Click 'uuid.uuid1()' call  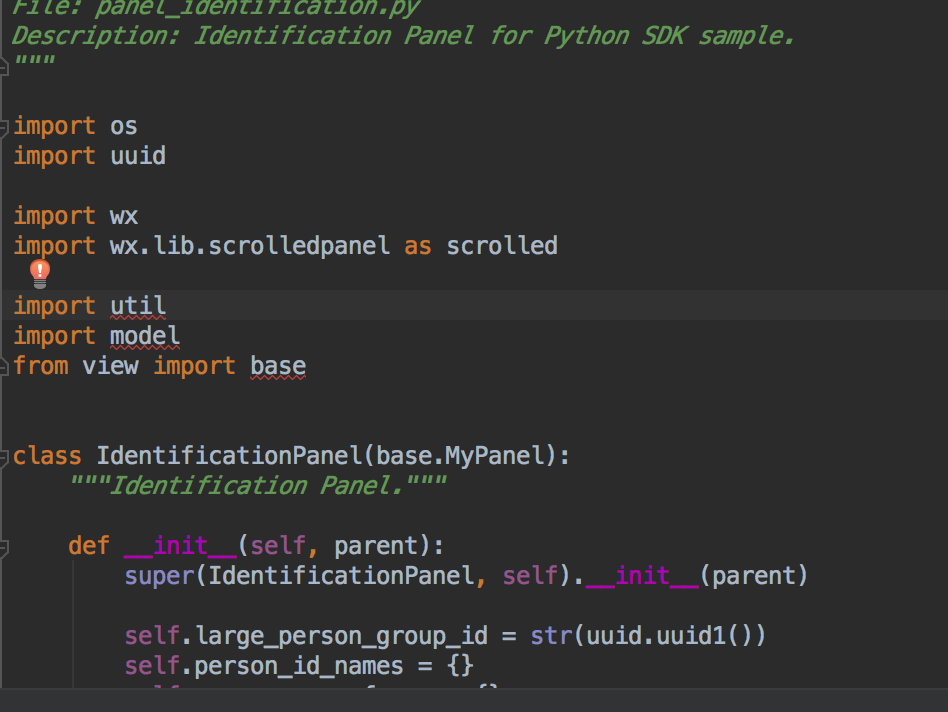(669, 636)
